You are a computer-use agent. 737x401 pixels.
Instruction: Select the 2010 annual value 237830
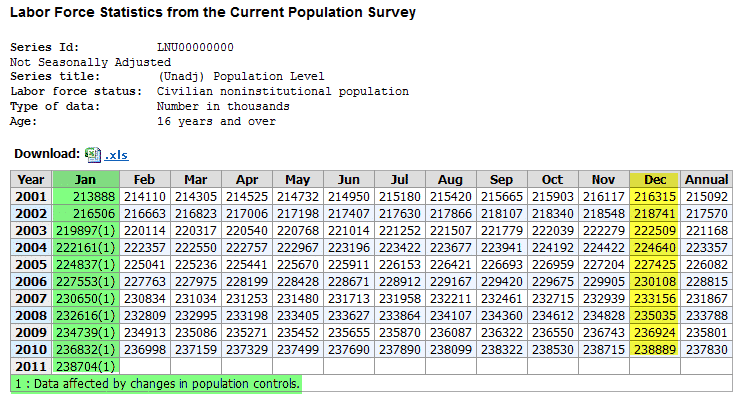click(x=706, y=349)
